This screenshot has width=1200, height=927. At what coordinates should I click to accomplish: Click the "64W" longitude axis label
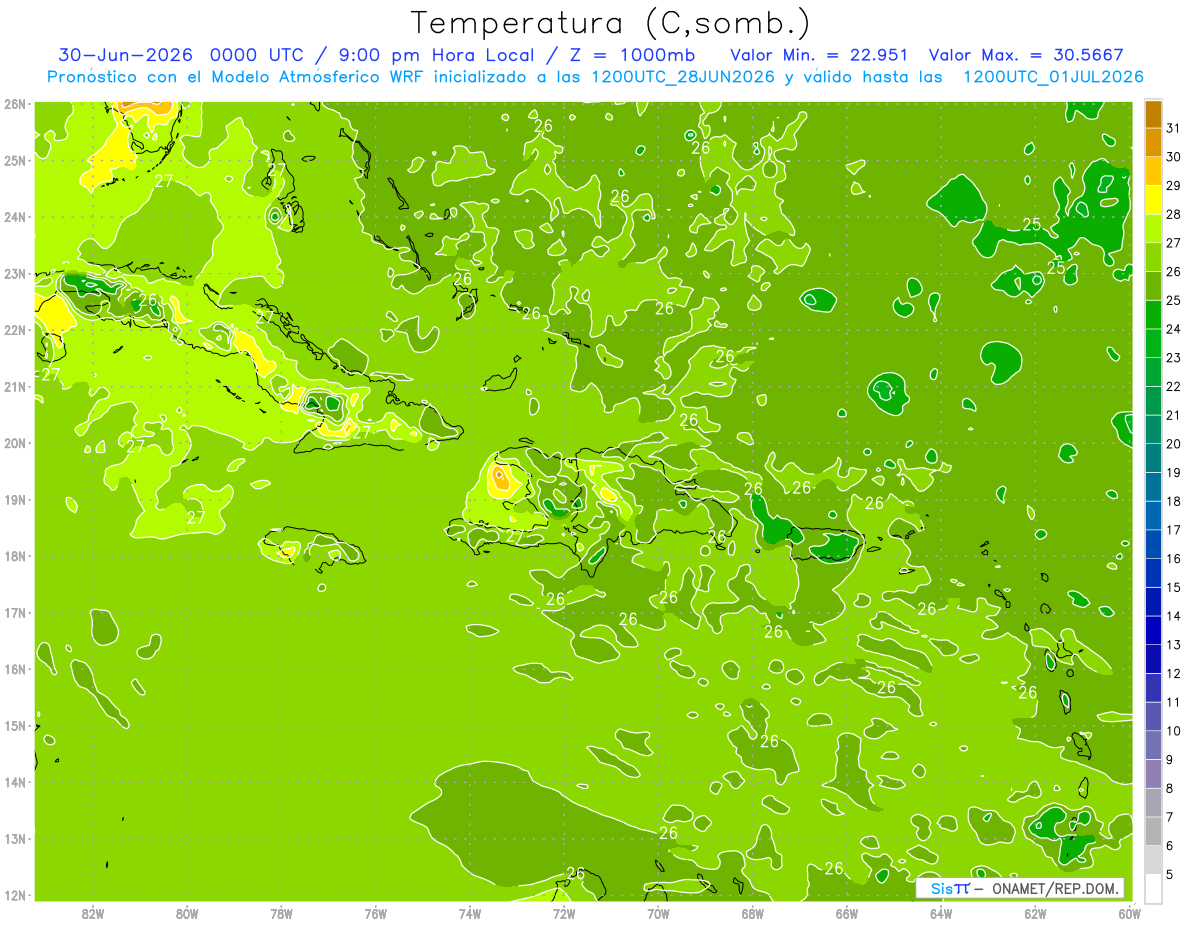tap(940, 913)
